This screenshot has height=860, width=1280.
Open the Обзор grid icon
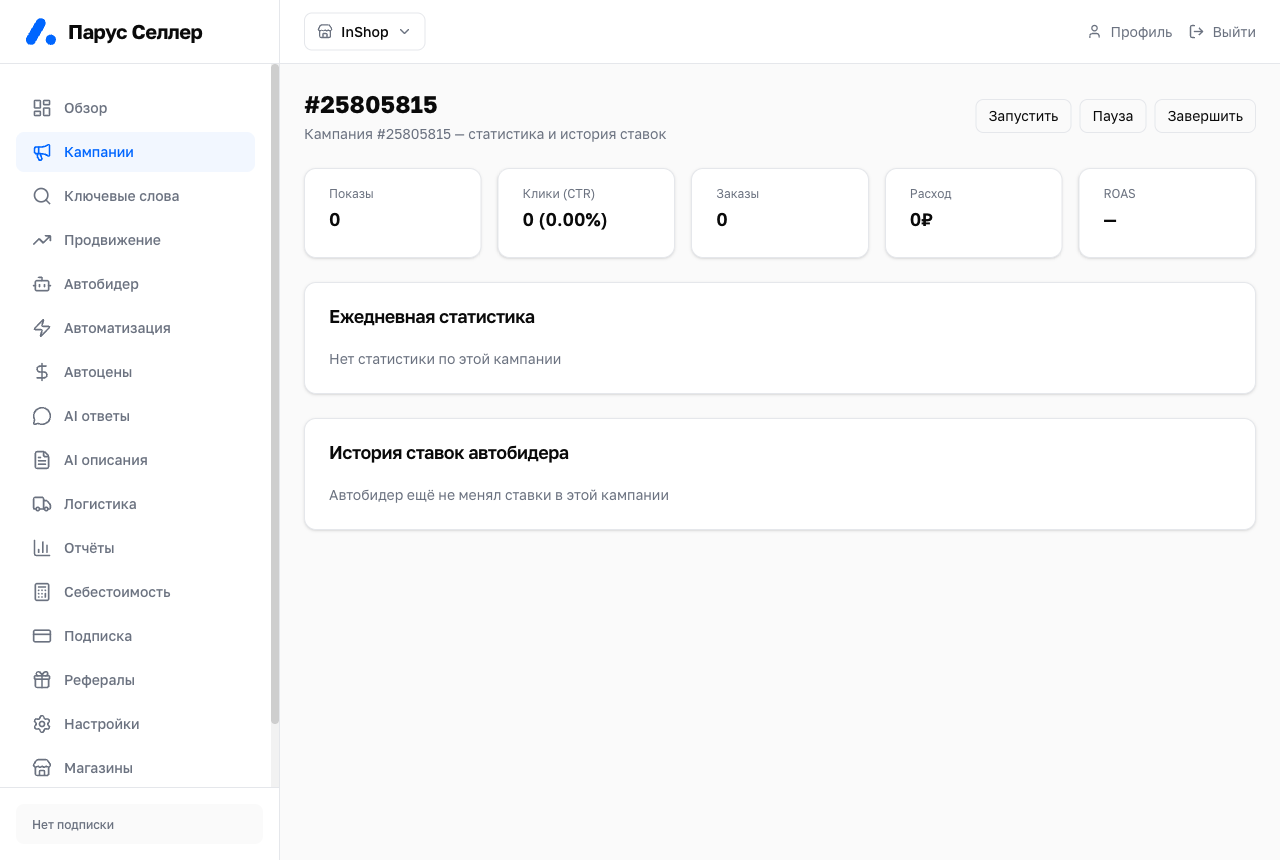42,108
